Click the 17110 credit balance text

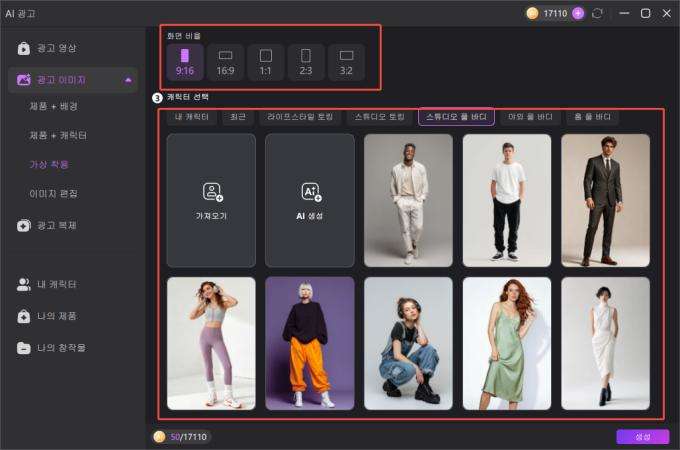click(x=555, y=14)
